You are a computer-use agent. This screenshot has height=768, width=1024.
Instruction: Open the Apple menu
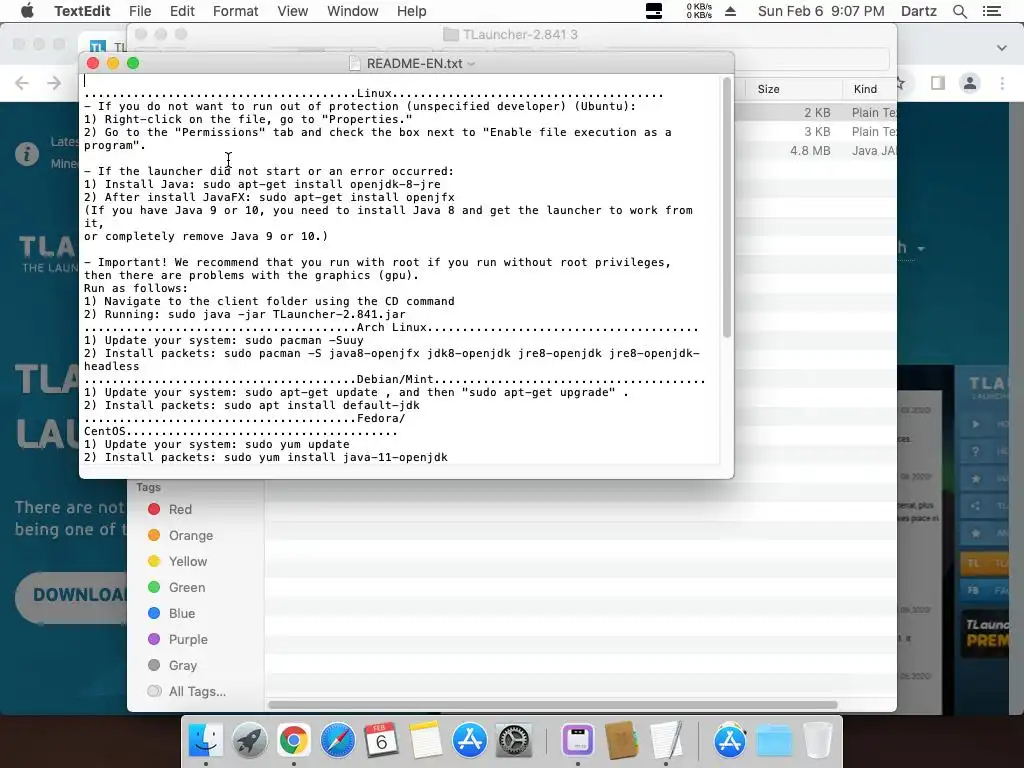(x=27, y=11)
